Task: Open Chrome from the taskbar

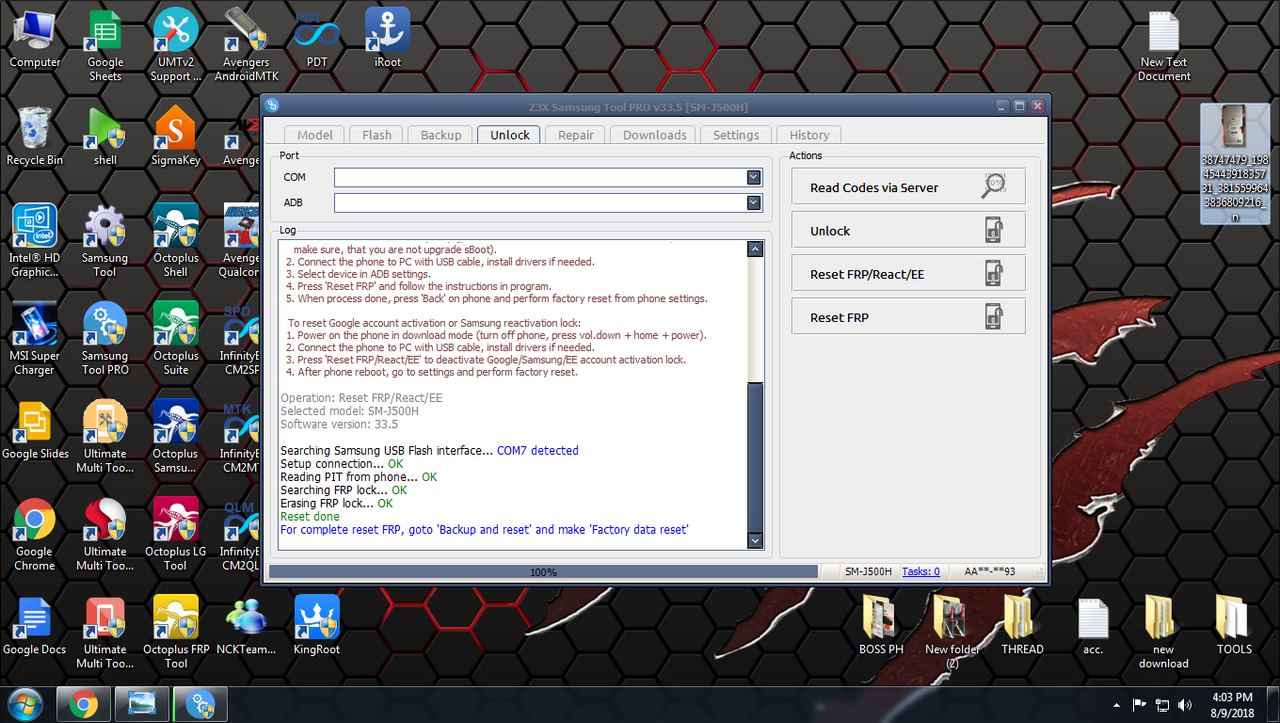Action: (83, 705)
